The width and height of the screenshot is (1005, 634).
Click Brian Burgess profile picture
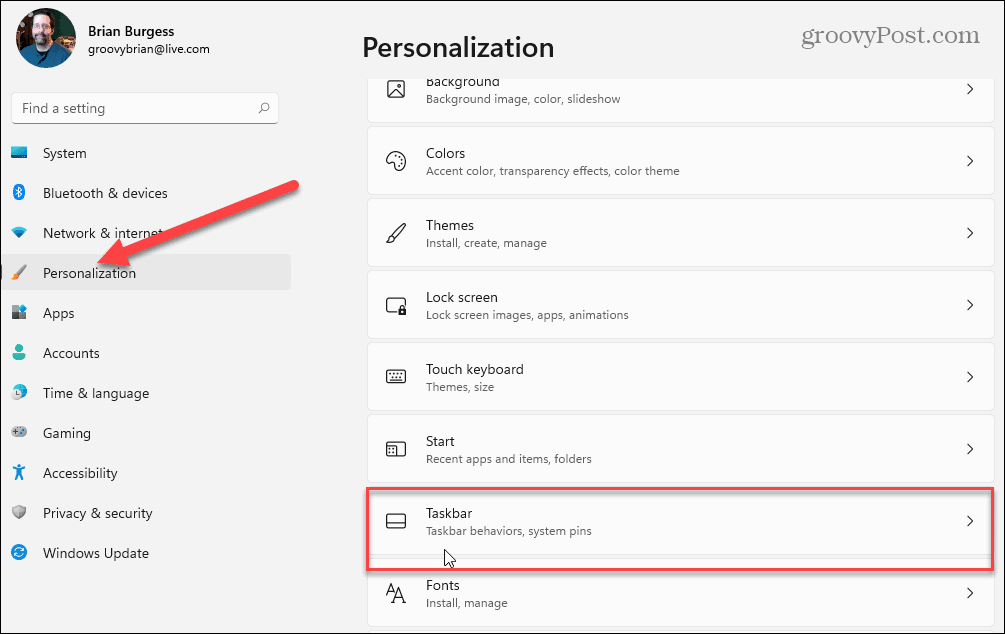coord(46,38)
